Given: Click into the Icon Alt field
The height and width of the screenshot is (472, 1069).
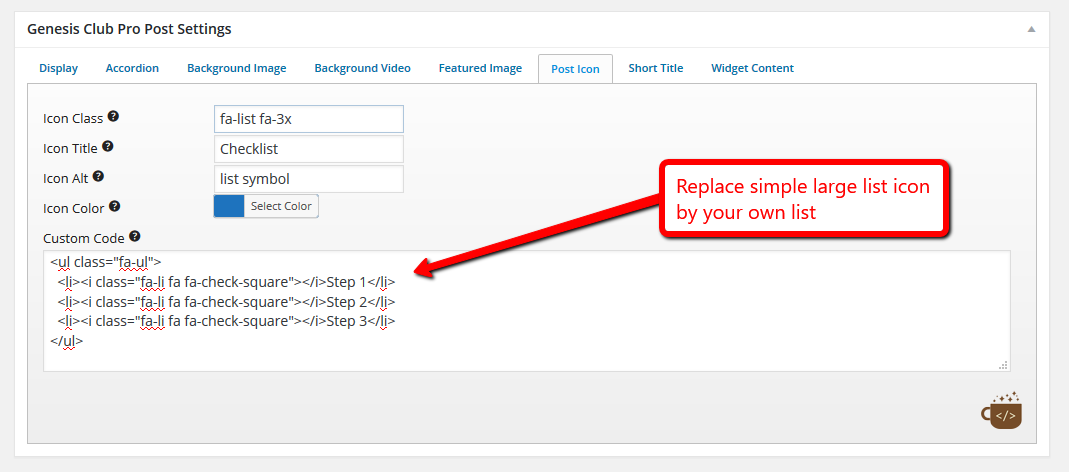Looking at the screenshot, I should (309, 179).
